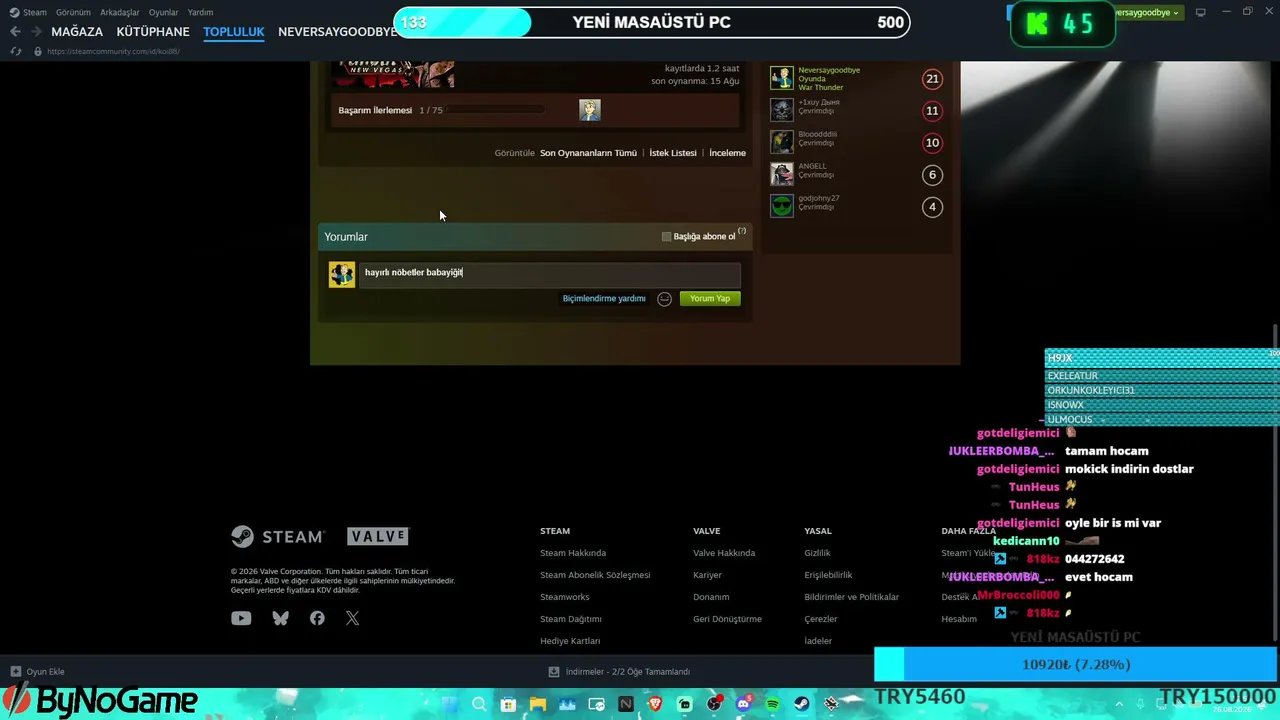This screenshot has width=1280, height=720.
Task: Open ANGELL's friend avatar
Action: 782,174
